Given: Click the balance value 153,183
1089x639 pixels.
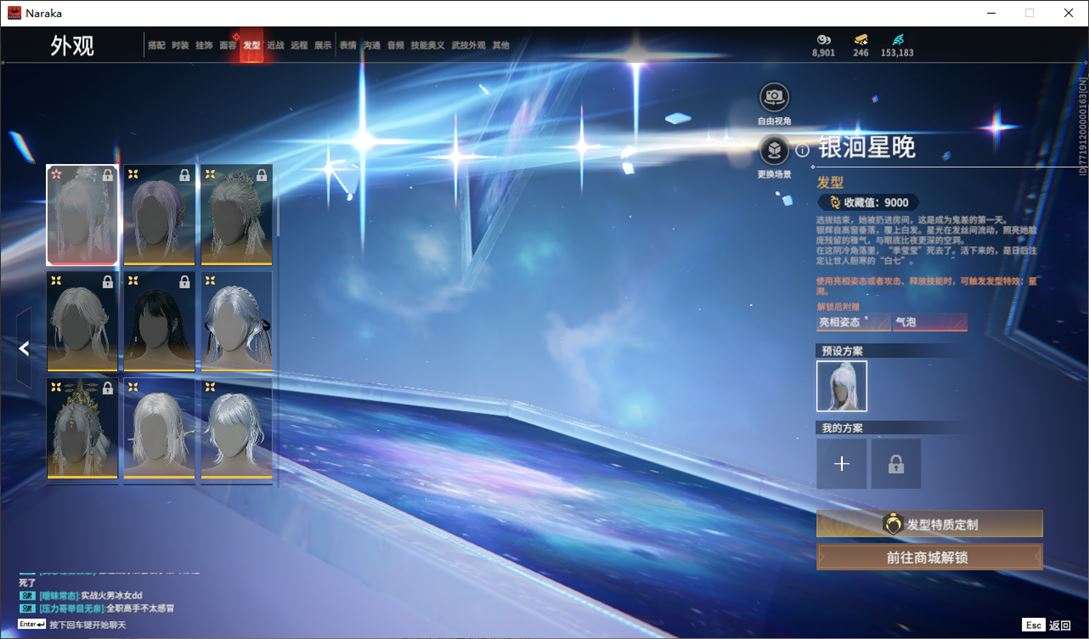Looking at the screenshot, I should click(897, 53).
